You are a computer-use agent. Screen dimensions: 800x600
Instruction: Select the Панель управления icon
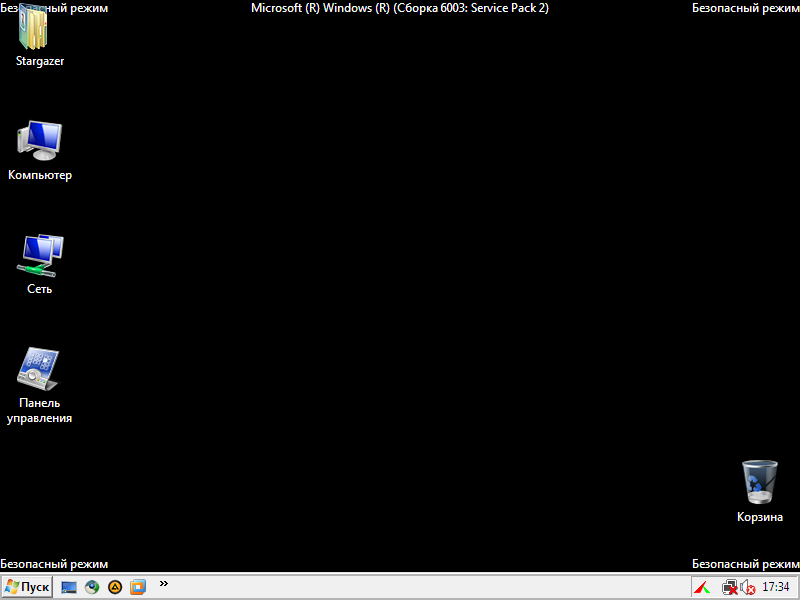(39, 386)
